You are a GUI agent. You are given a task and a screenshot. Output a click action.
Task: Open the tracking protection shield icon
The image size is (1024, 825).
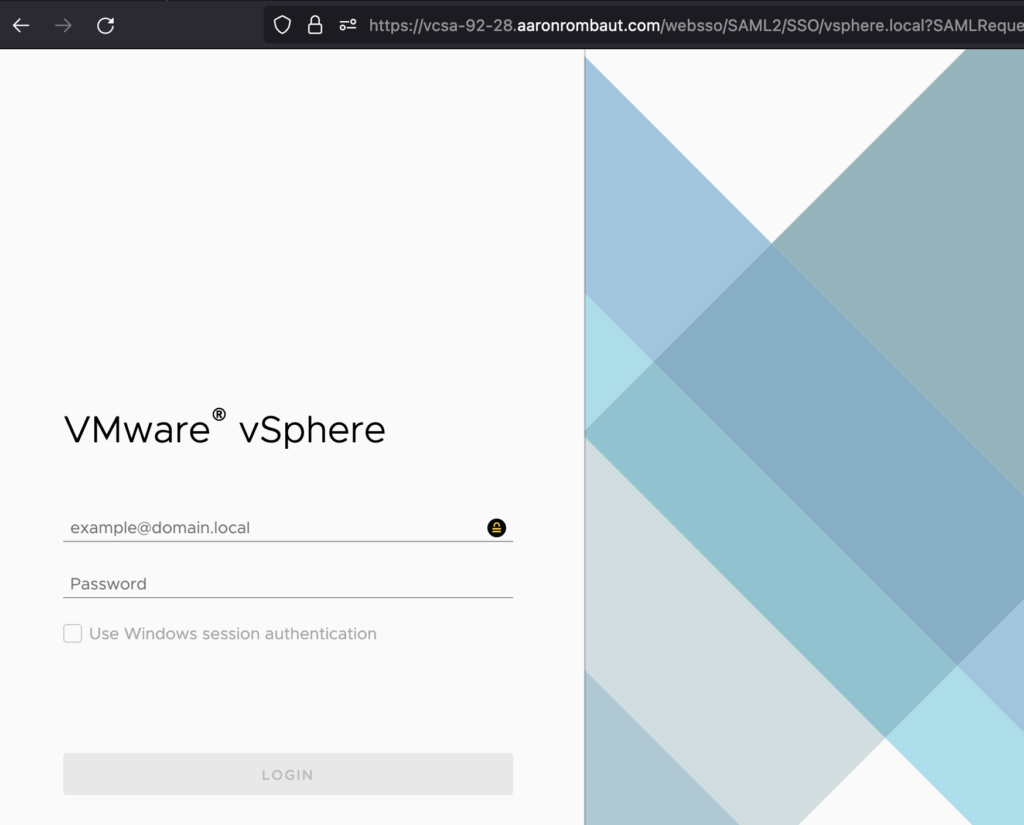pos(282,25)
